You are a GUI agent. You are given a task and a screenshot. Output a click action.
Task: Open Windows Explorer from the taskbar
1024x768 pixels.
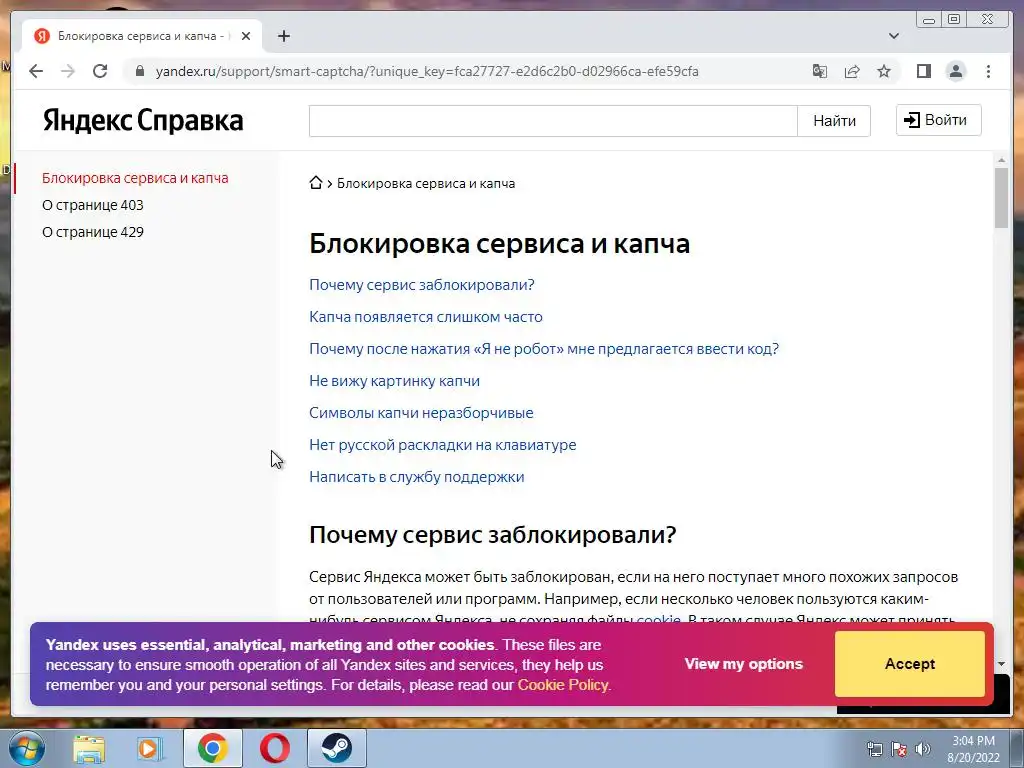(x=89, y=748)
